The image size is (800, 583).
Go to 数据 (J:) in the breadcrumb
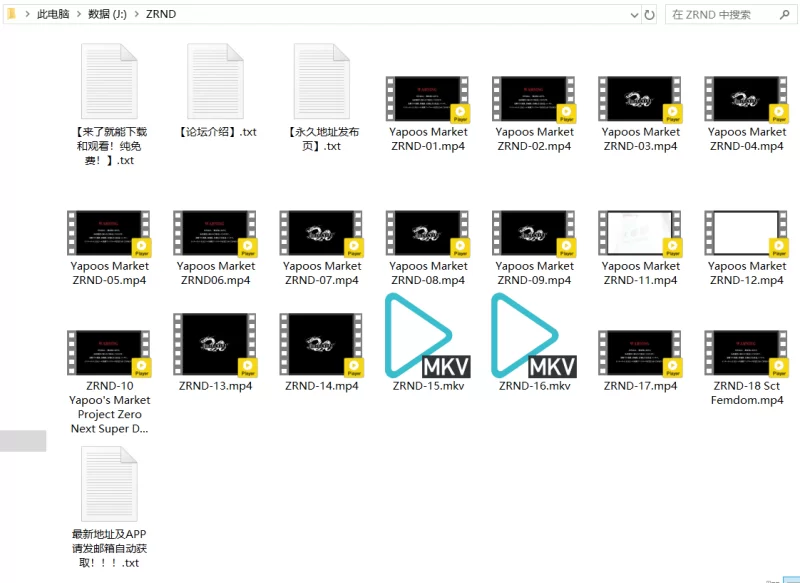[107, 14]
